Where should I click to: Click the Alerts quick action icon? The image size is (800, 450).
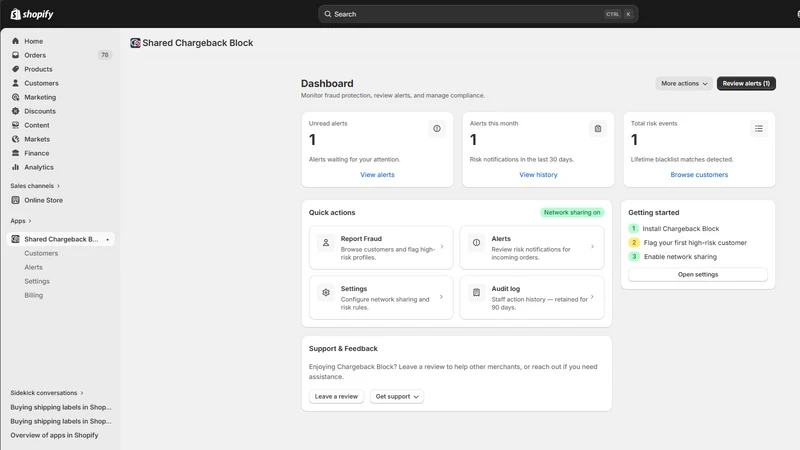[x=476, y=243]
